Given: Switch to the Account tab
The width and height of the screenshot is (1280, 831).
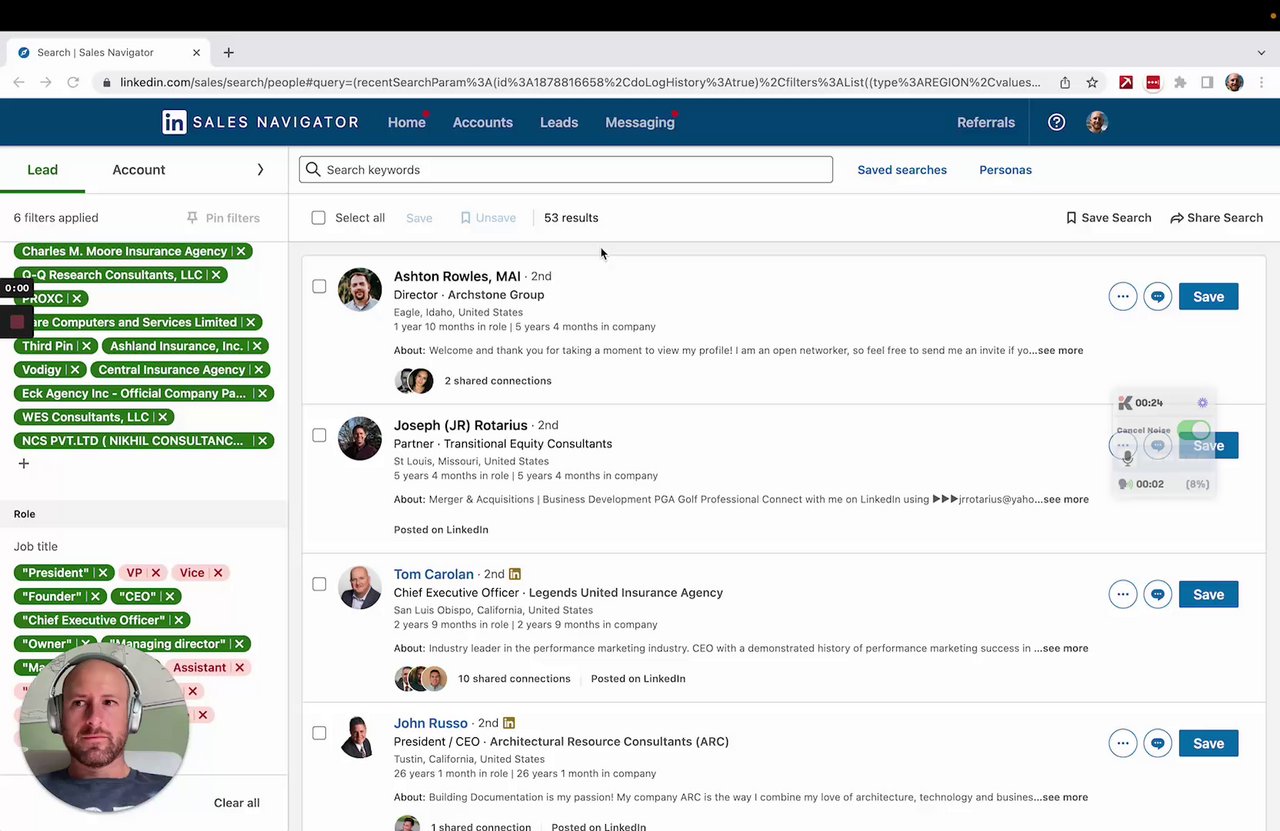Looking at the screenshot, I should click(x=139, y=170).
